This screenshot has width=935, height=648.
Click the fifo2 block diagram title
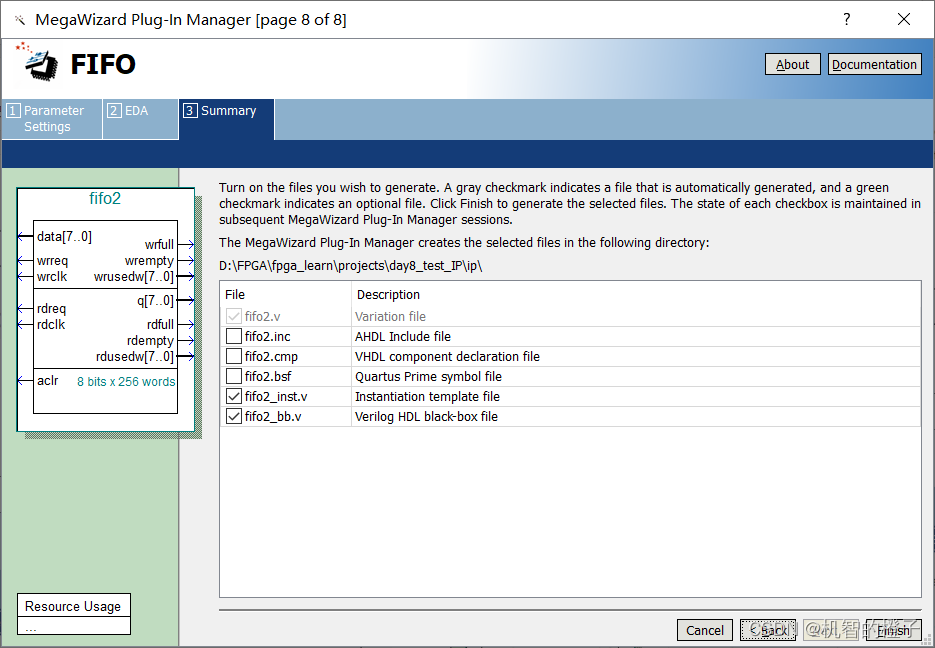105,199
